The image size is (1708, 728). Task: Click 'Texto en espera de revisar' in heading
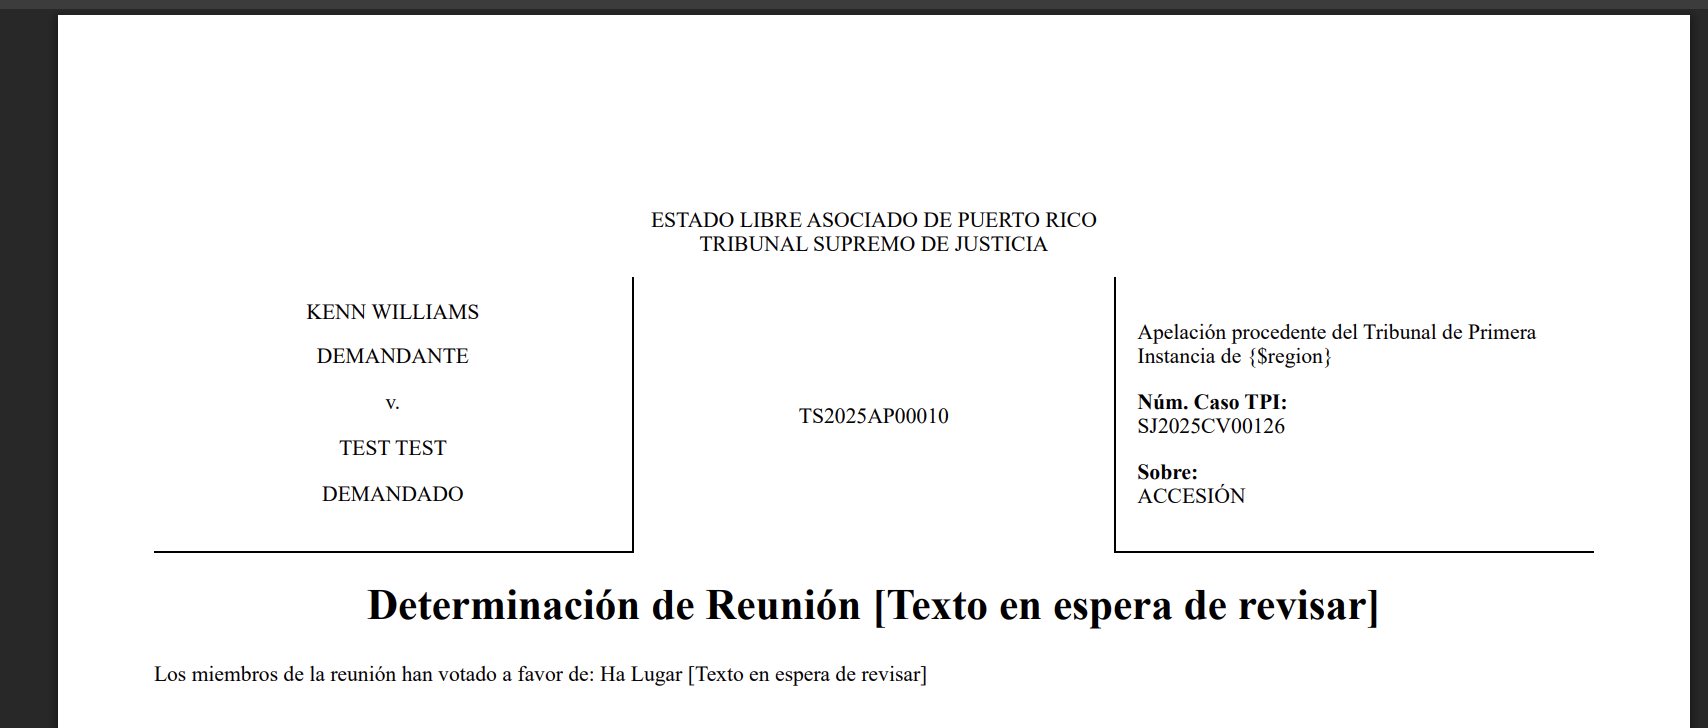[x=1126, y=606]
